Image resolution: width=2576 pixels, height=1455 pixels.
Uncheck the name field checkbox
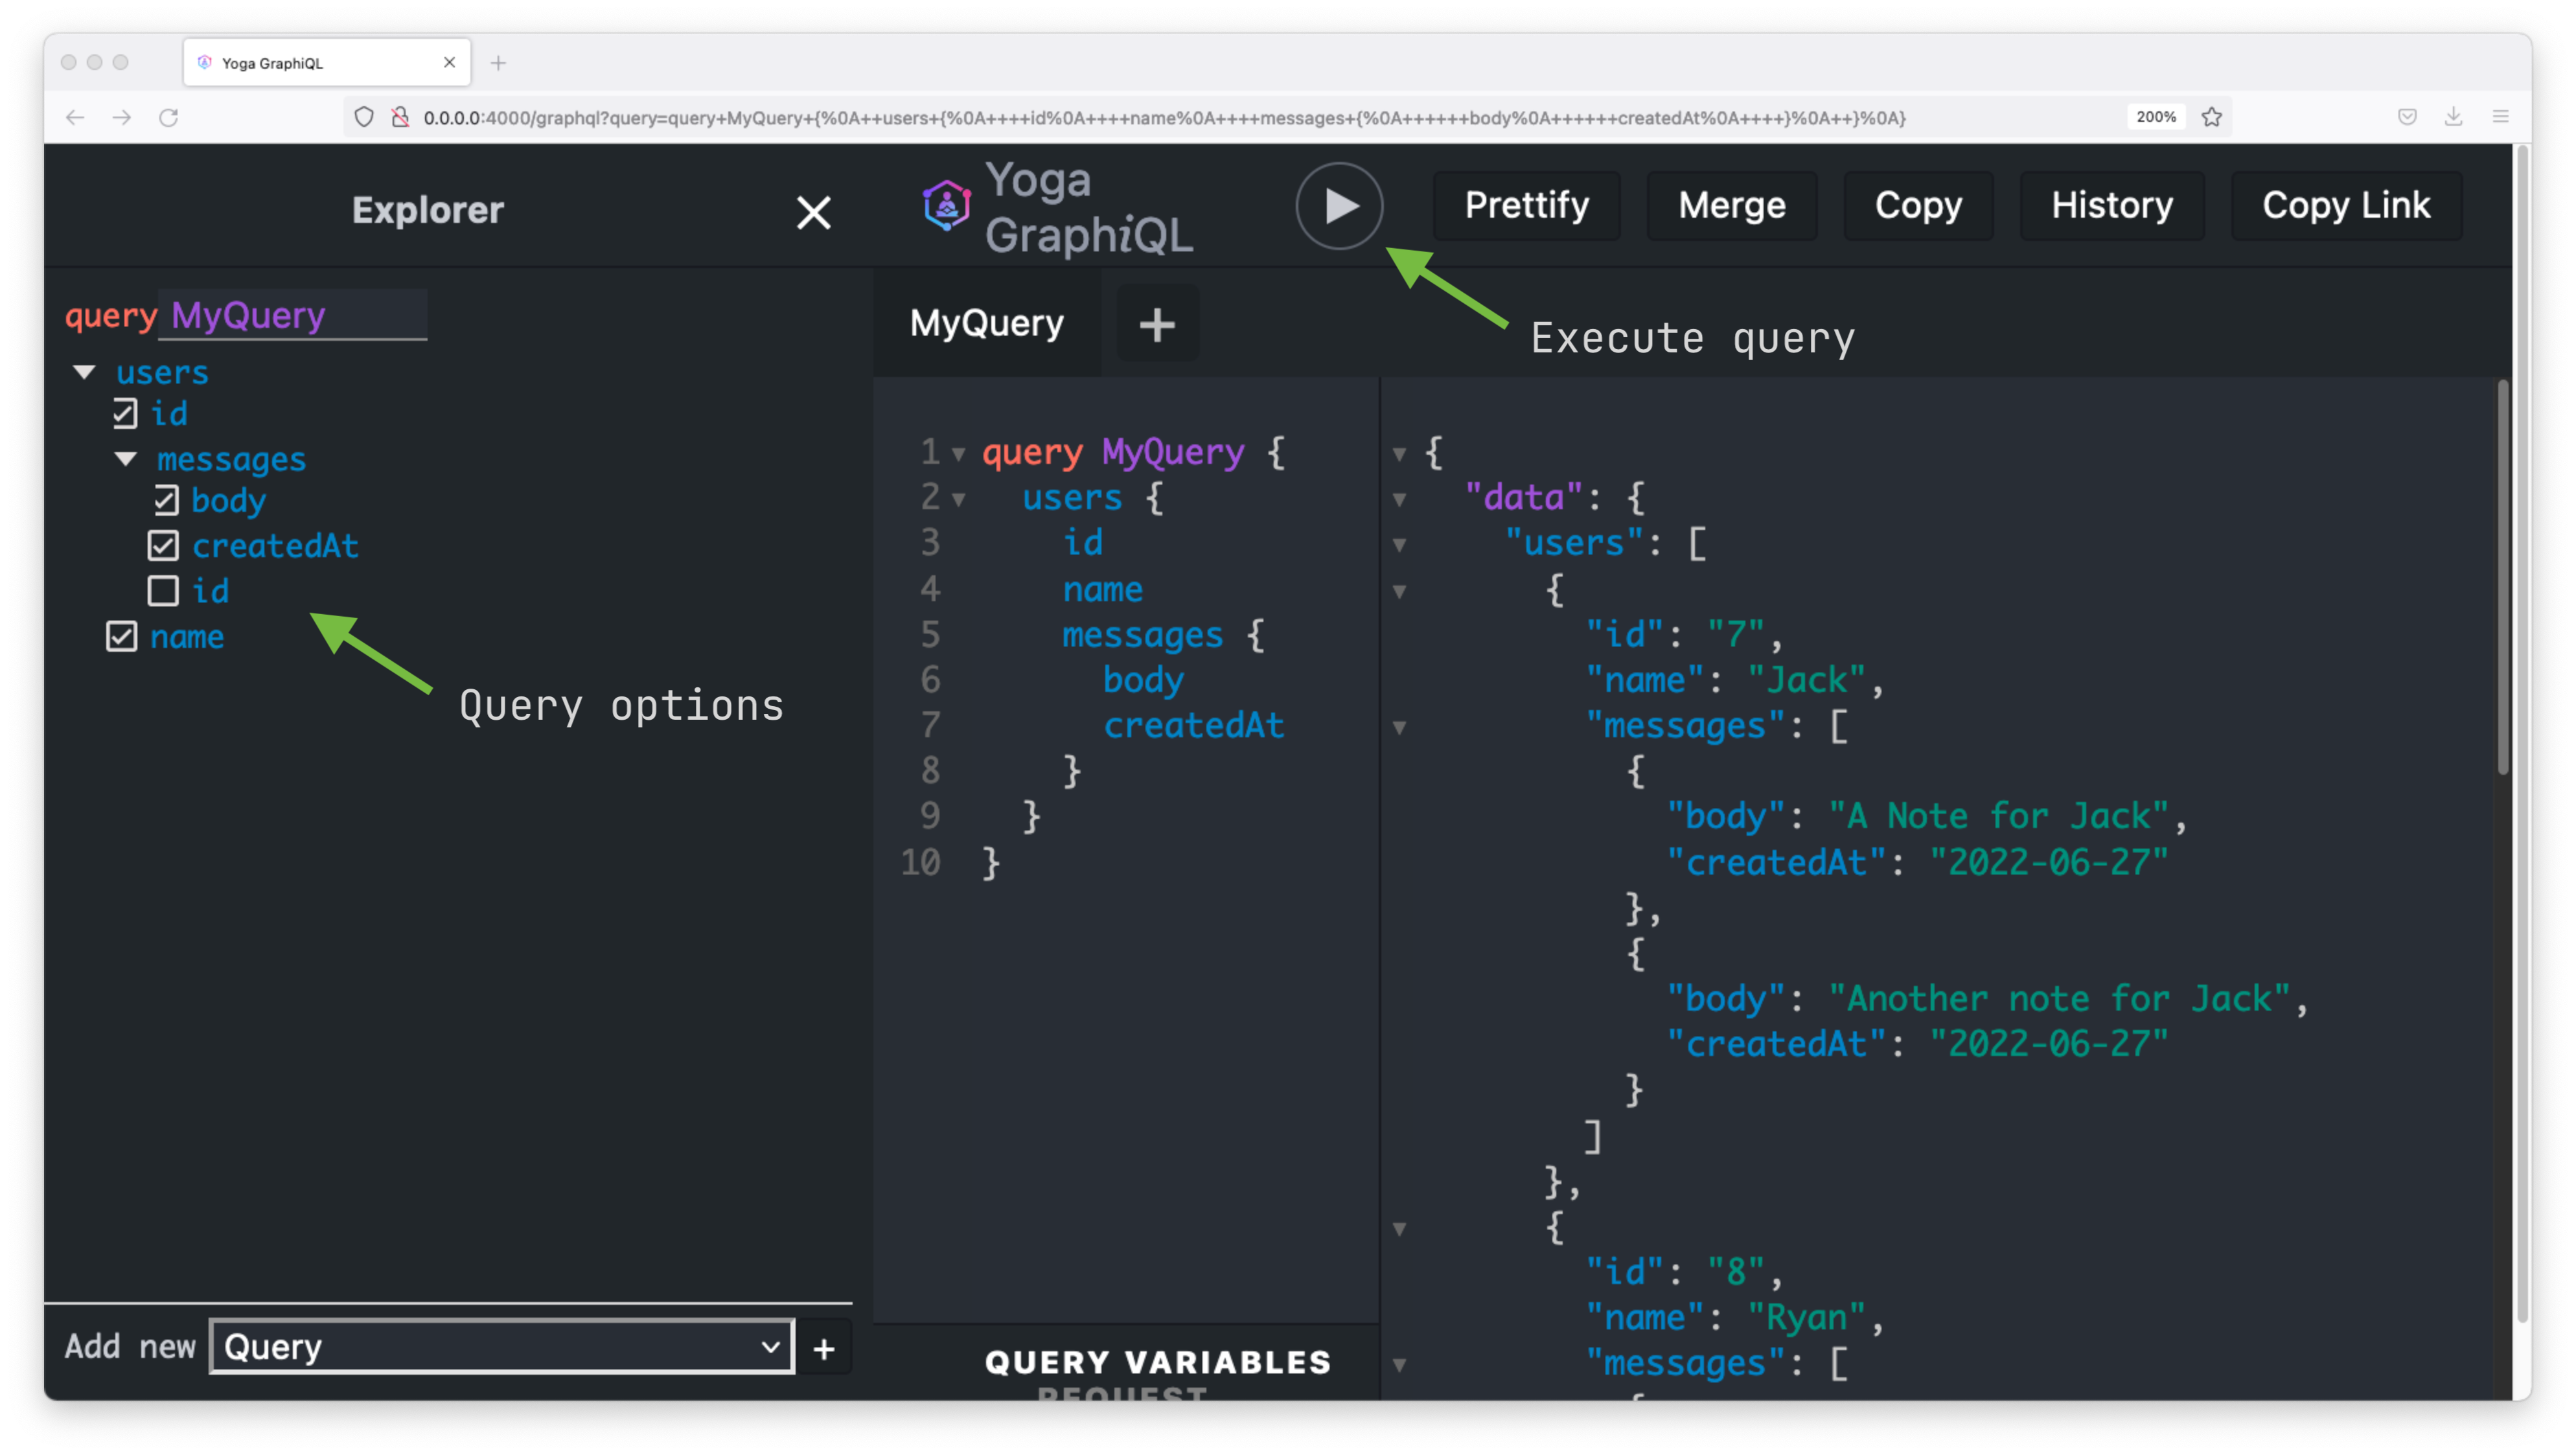pyautogui.click(x=121, y=637)
